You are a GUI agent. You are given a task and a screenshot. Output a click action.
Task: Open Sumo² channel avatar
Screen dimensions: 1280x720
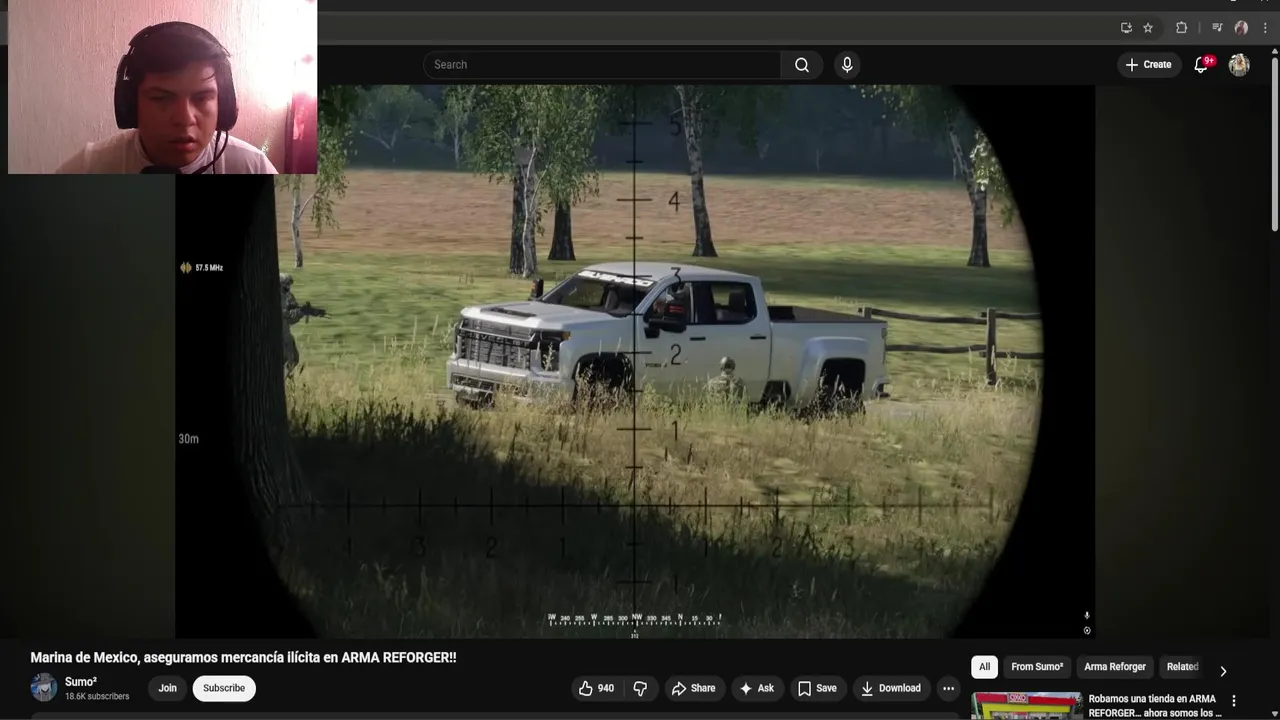click(44, 688)
